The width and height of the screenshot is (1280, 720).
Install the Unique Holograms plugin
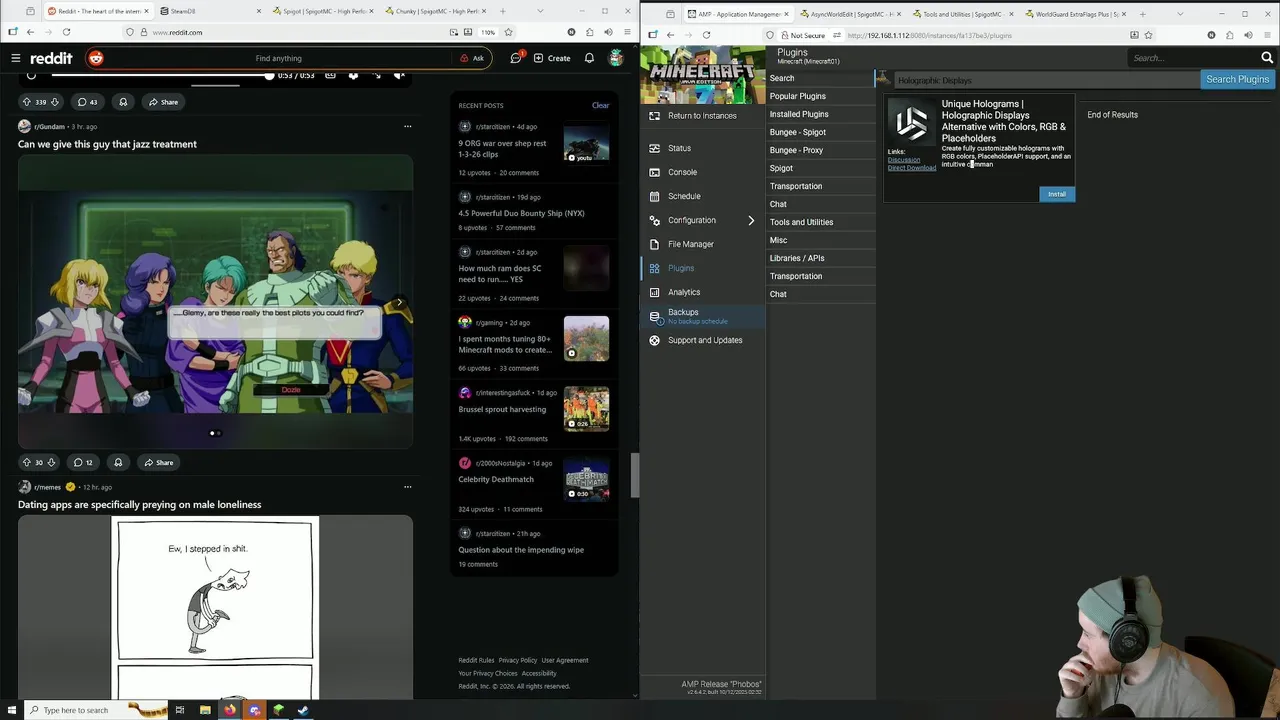tap(1057, 194)
